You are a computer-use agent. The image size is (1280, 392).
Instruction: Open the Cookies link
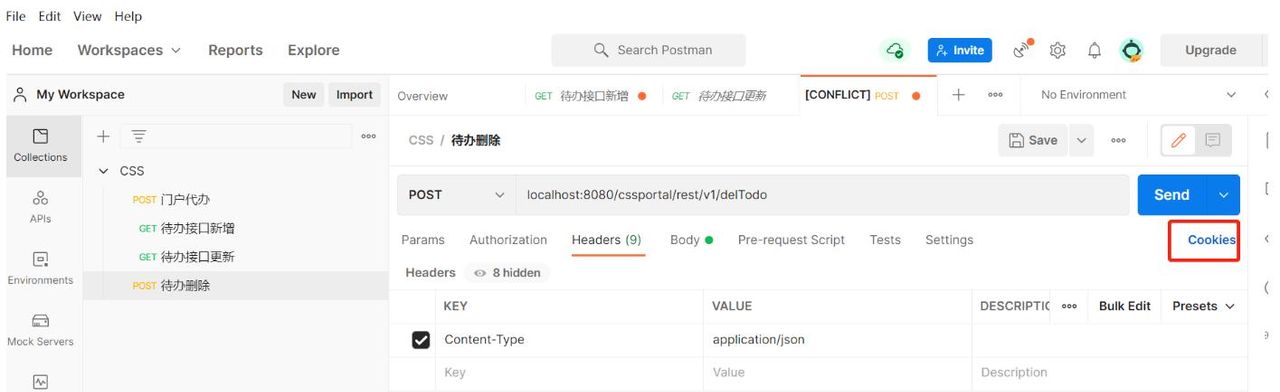tap(1211, 240)
